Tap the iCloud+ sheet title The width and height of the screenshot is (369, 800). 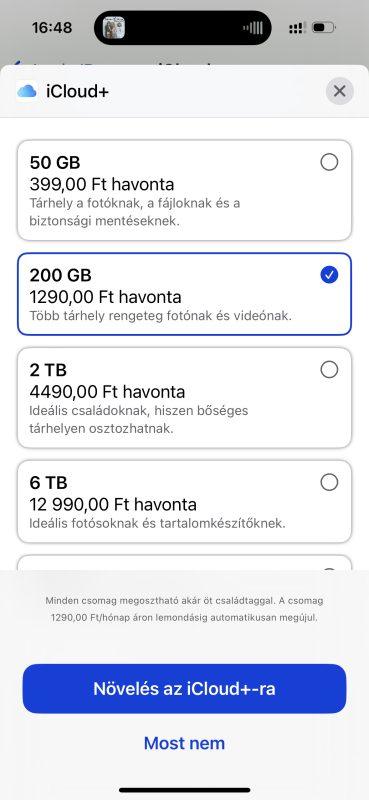click(x=78, y=92)
